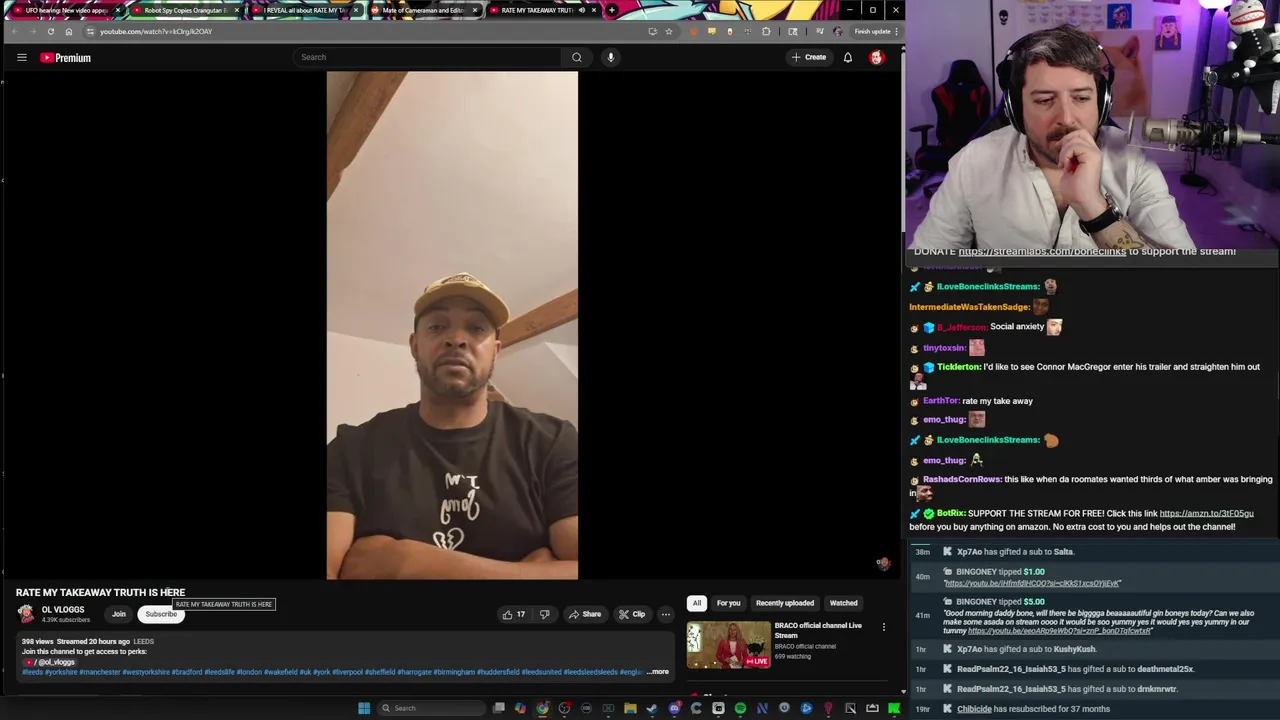Open the Create menu button
Screen dimensions: 1280x720
point(809,57)
